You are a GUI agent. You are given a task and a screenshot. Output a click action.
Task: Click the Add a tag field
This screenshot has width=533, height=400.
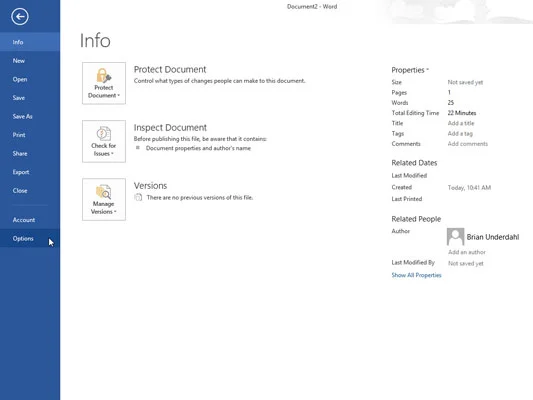pos(460,134)
